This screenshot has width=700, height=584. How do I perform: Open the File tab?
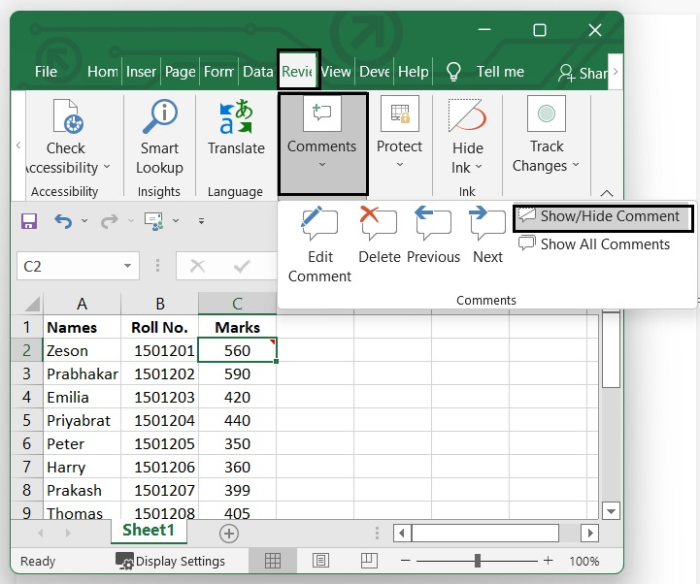(x=46, y=72)
